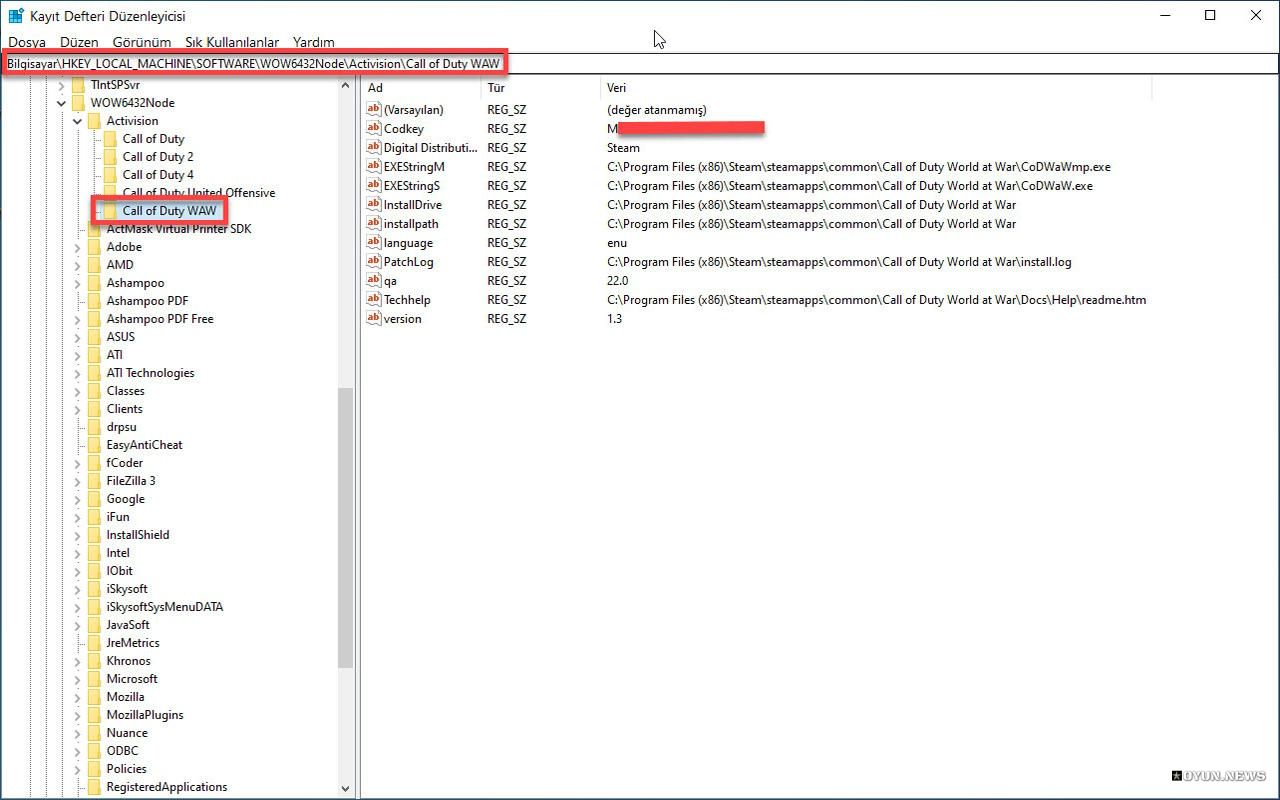Screen dimensions: 1280x800
Task: Expand the AMD key
Action: click(78, 265)
